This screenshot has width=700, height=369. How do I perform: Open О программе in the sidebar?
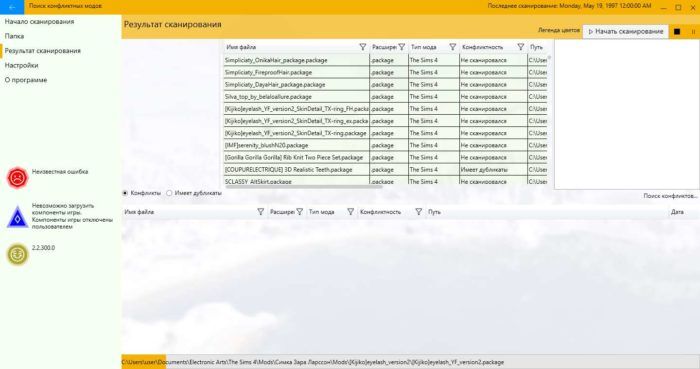(26, 80)
